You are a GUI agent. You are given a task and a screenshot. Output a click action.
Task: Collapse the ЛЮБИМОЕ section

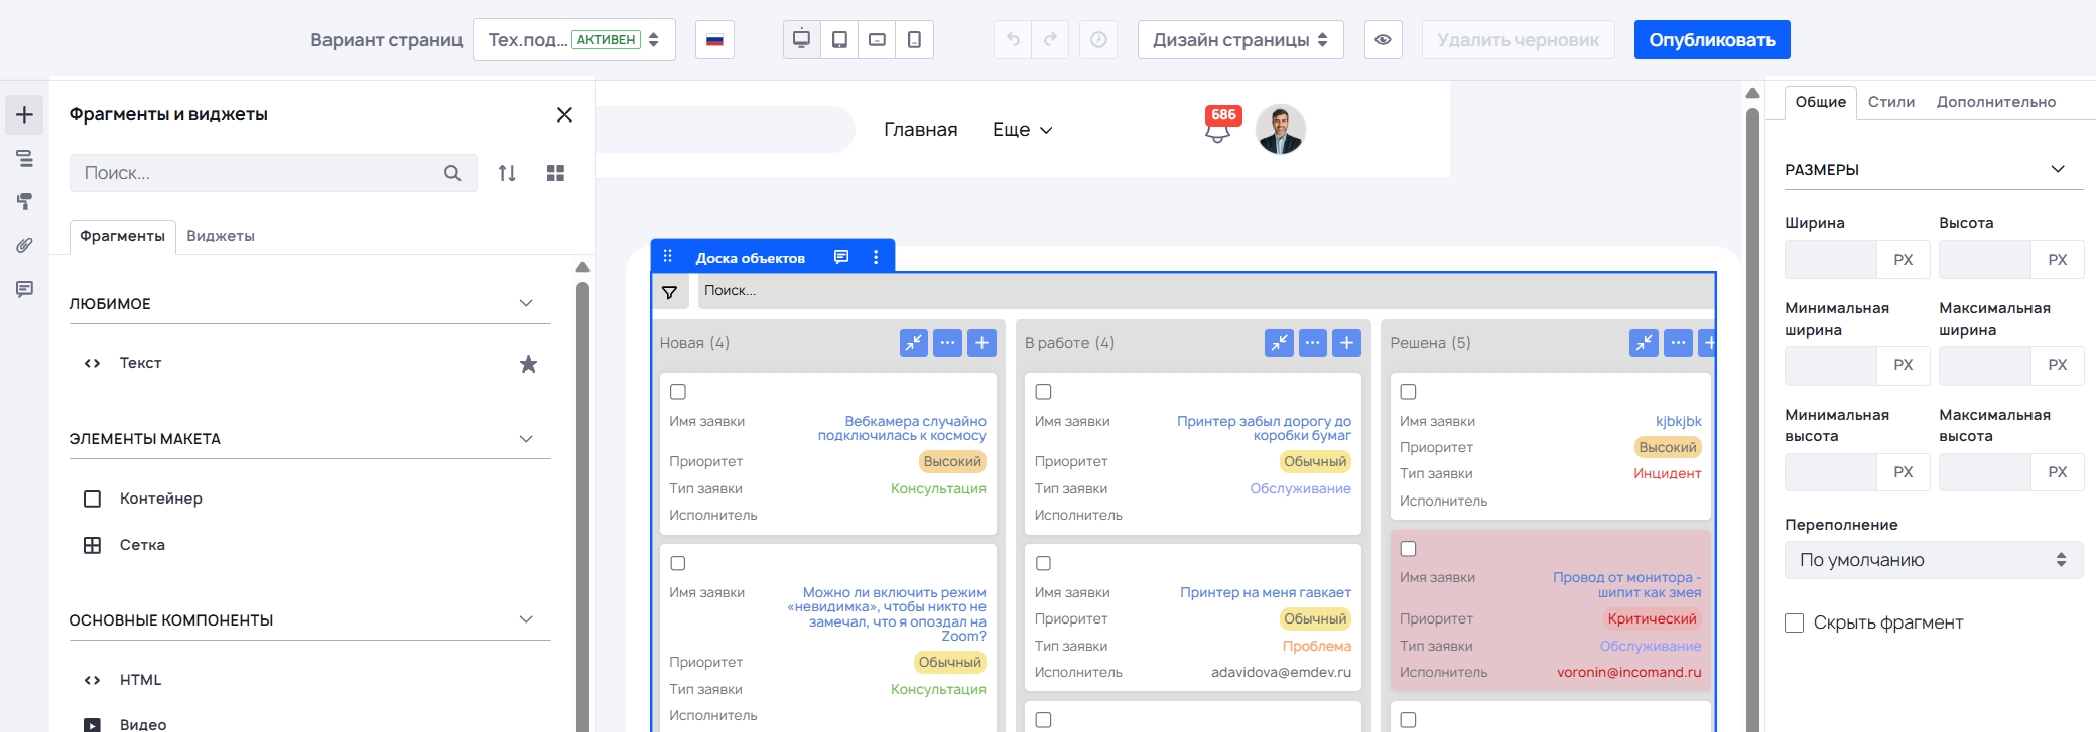click(526, 303)
